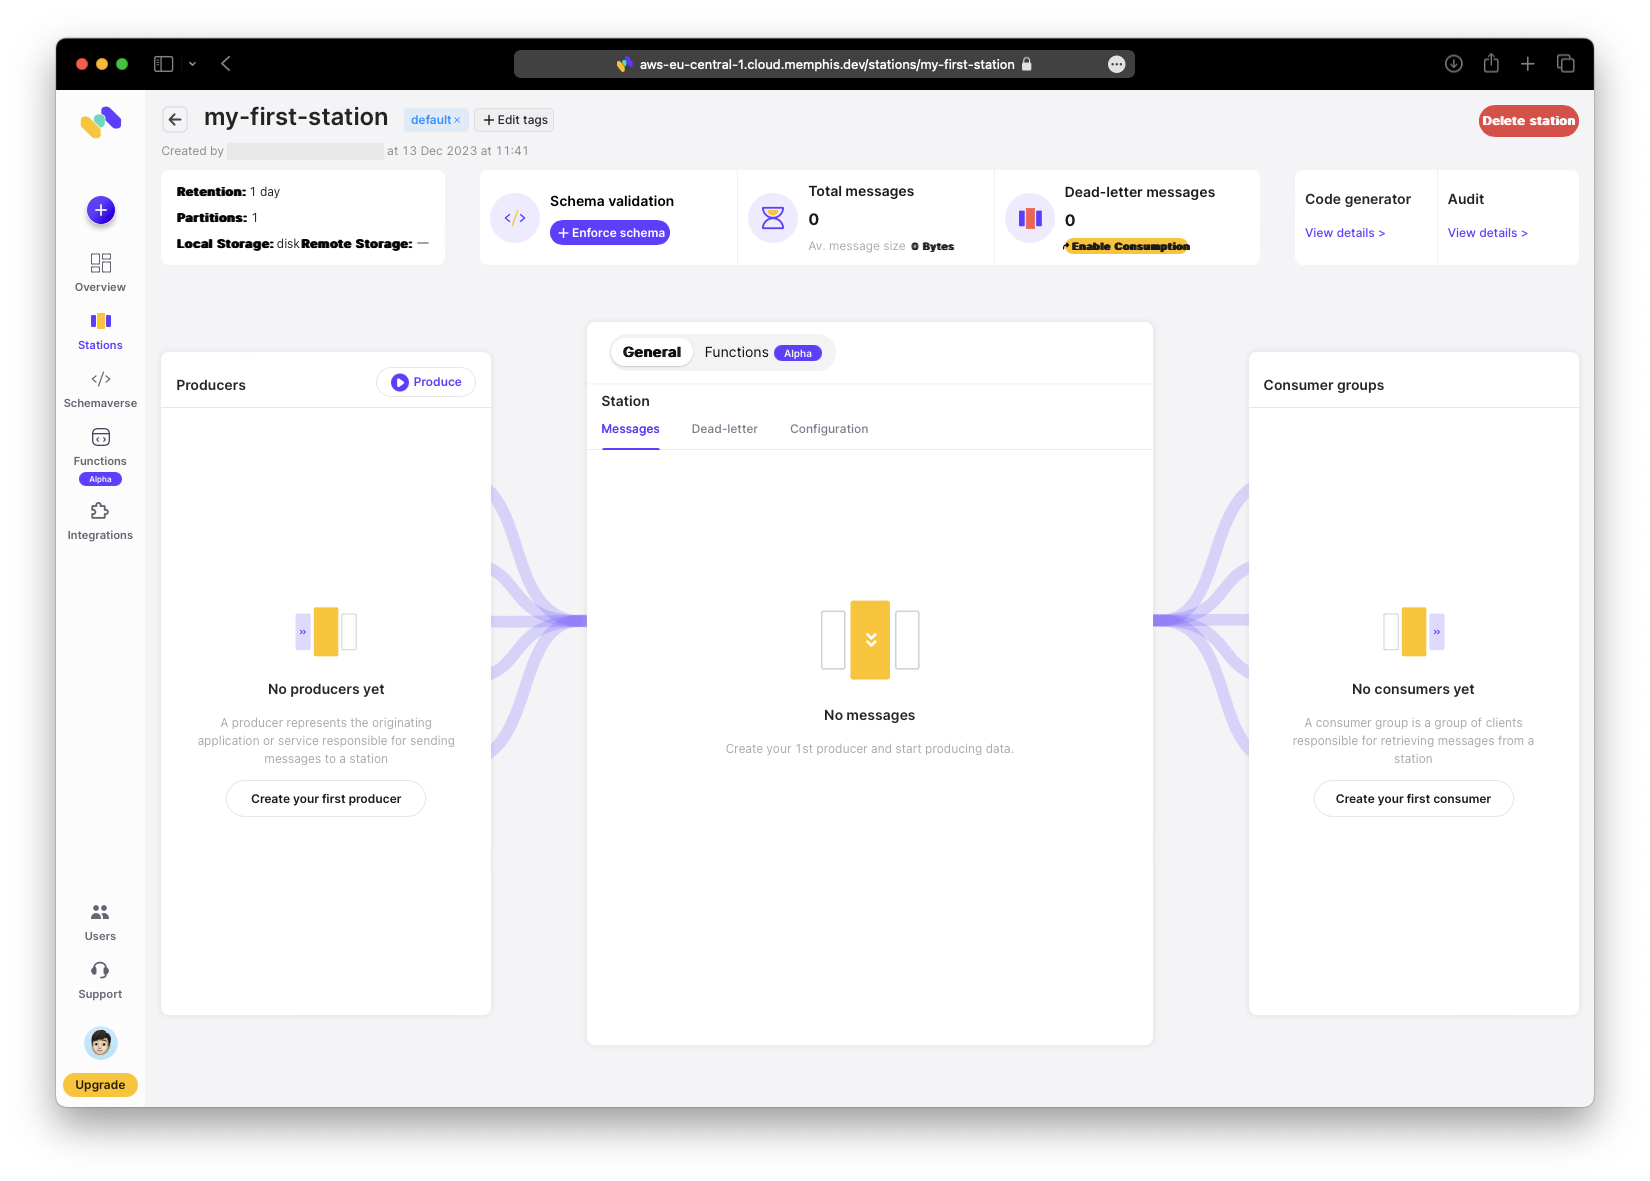Select the General view toggle
This screenshot has height=1181, width=1650.
click(651, 352)
